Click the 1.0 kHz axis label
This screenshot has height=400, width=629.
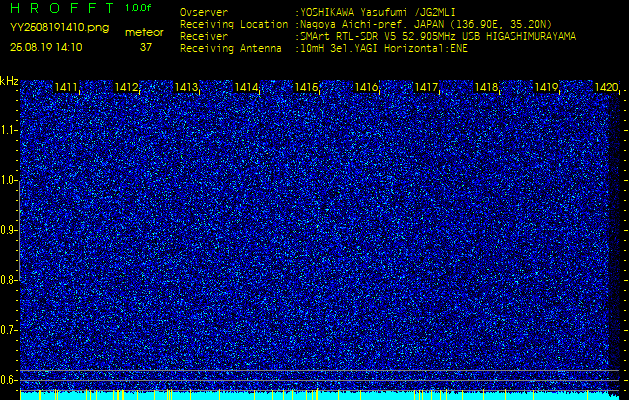(9, 181)
